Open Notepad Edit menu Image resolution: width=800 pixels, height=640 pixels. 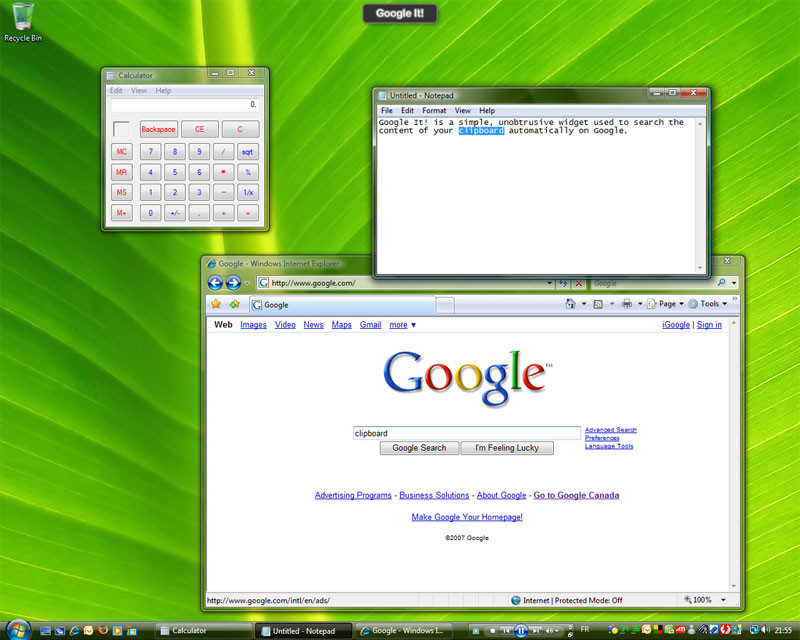click(x=407, y=110)
